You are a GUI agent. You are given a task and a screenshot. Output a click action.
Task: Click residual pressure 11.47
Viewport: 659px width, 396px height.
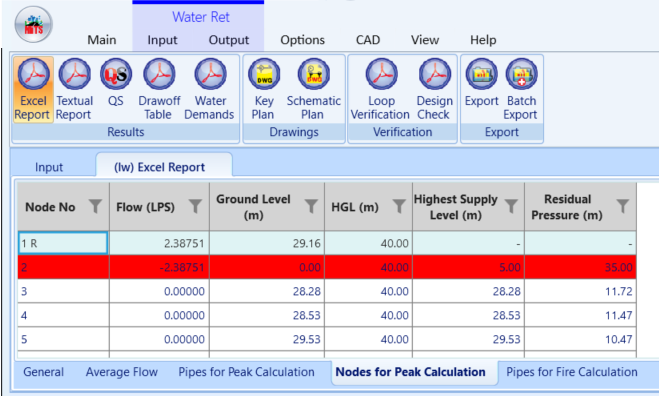[x=580, y=315]
